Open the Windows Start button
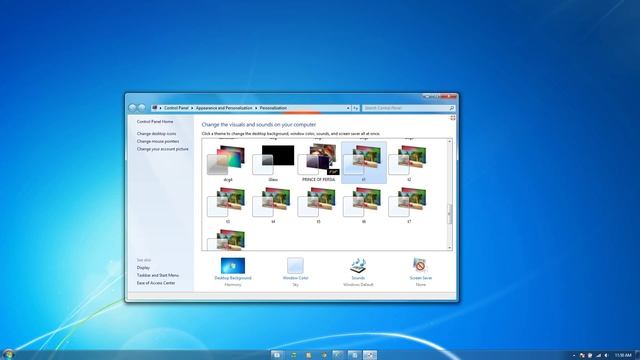 pyautogui.click(x=8, y=355)
